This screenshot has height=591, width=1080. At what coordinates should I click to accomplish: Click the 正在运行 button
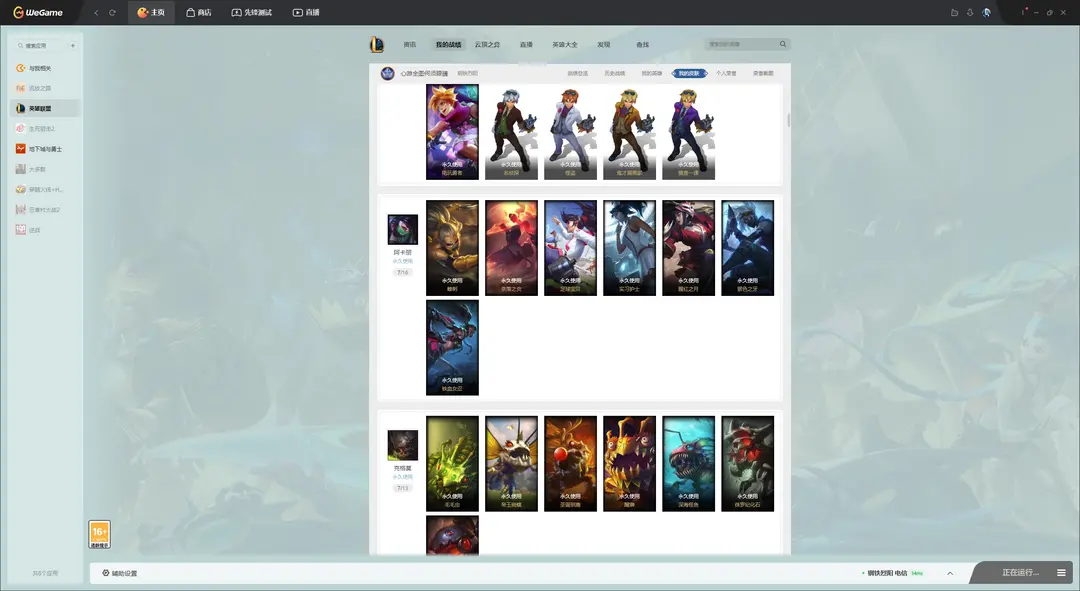(1019, 572)
